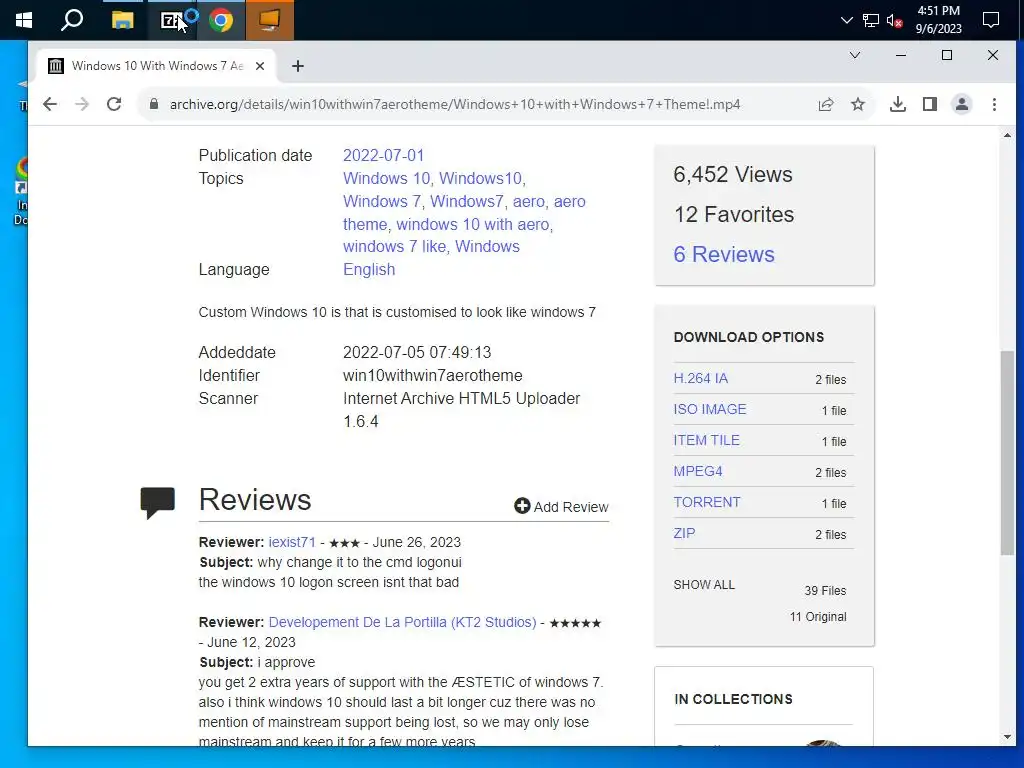Toggle the Chrome side panel
This screenshot has height=768, width=1024.
pyautogui.click(x=930, y=104)
